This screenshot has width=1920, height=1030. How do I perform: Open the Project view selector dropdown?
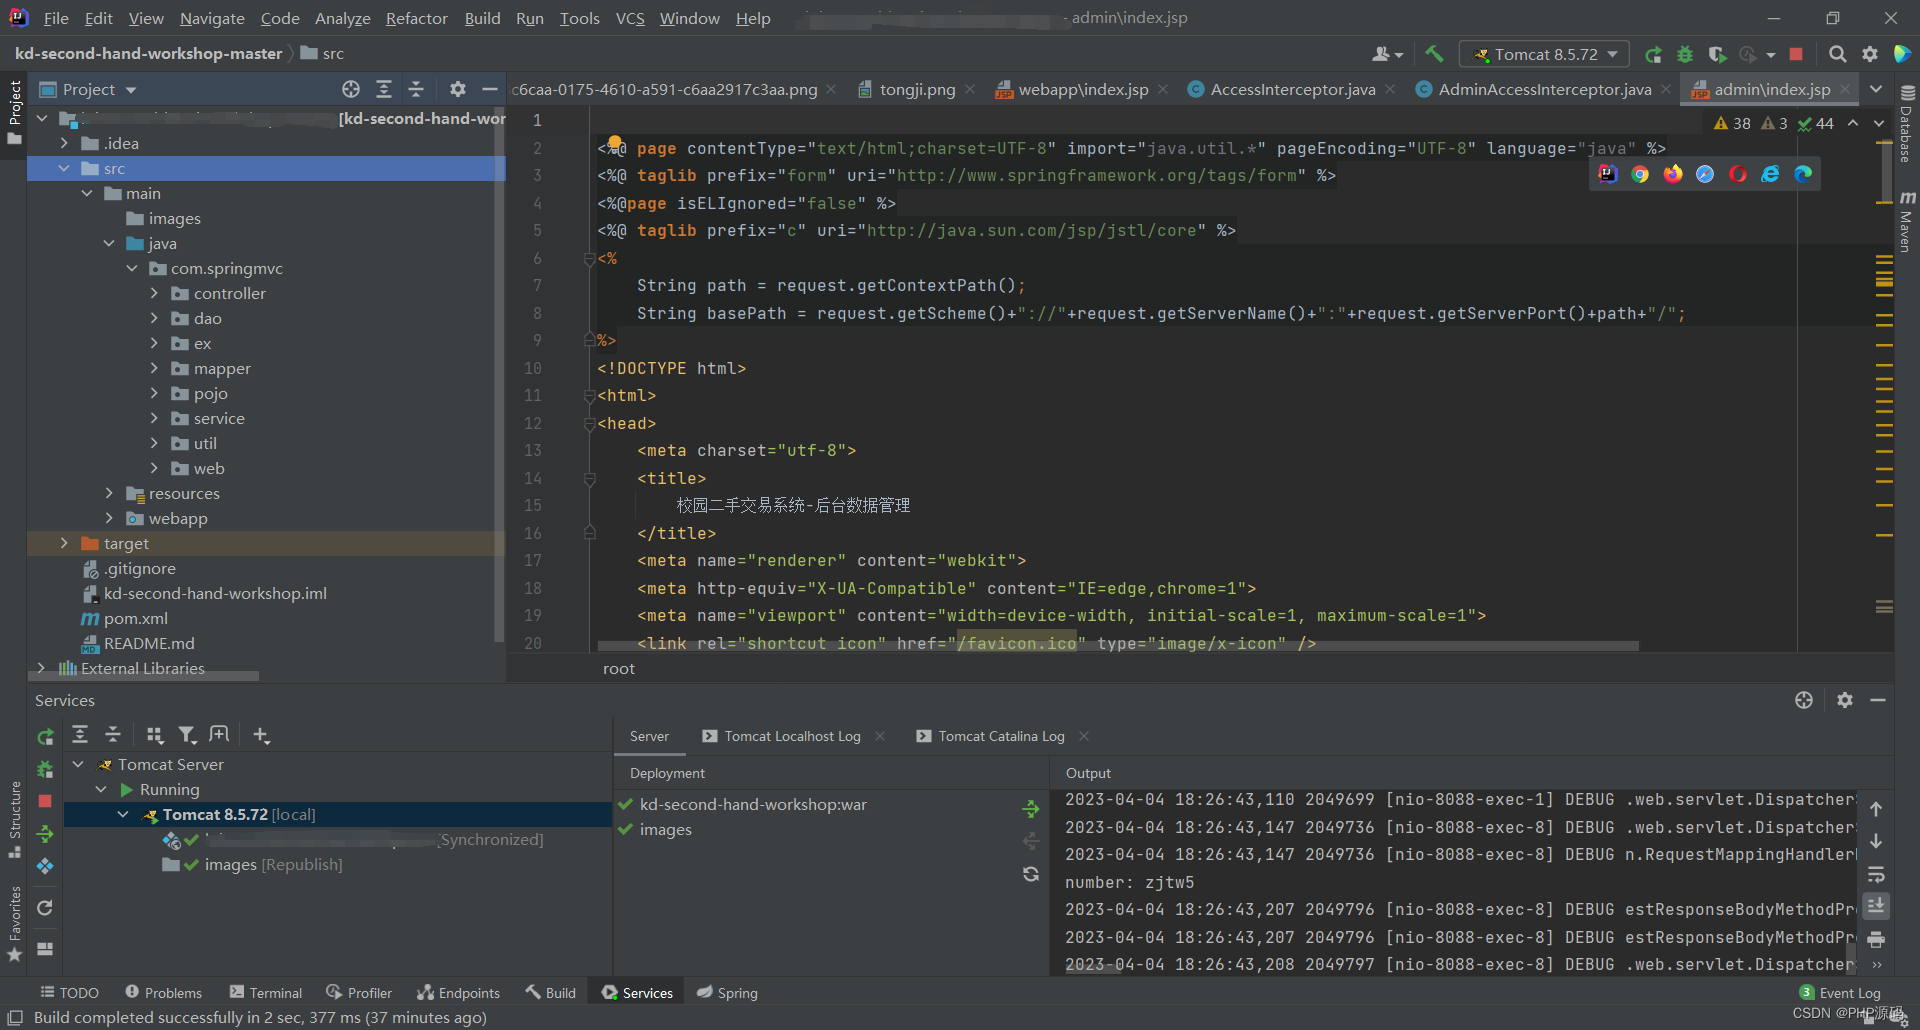[x=88, y=89]
